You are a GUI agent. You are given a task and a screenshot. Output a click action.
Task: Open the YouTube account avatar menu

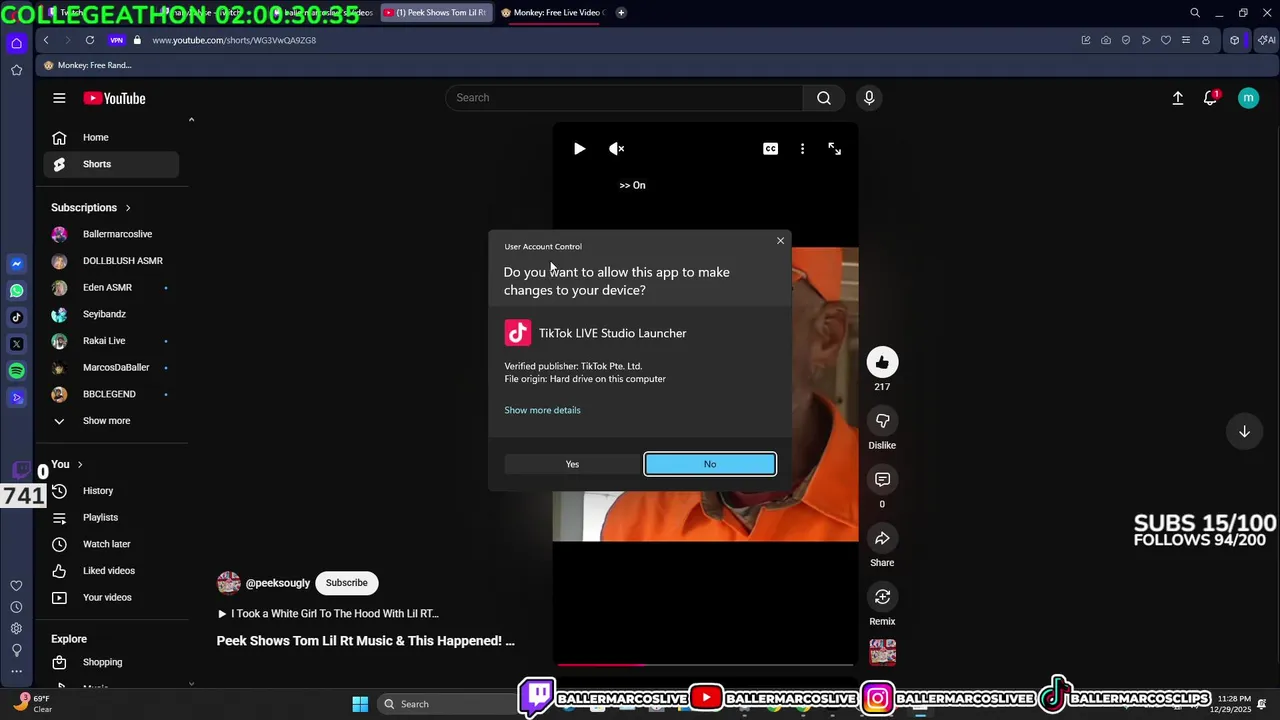[x=1248, y=98]
